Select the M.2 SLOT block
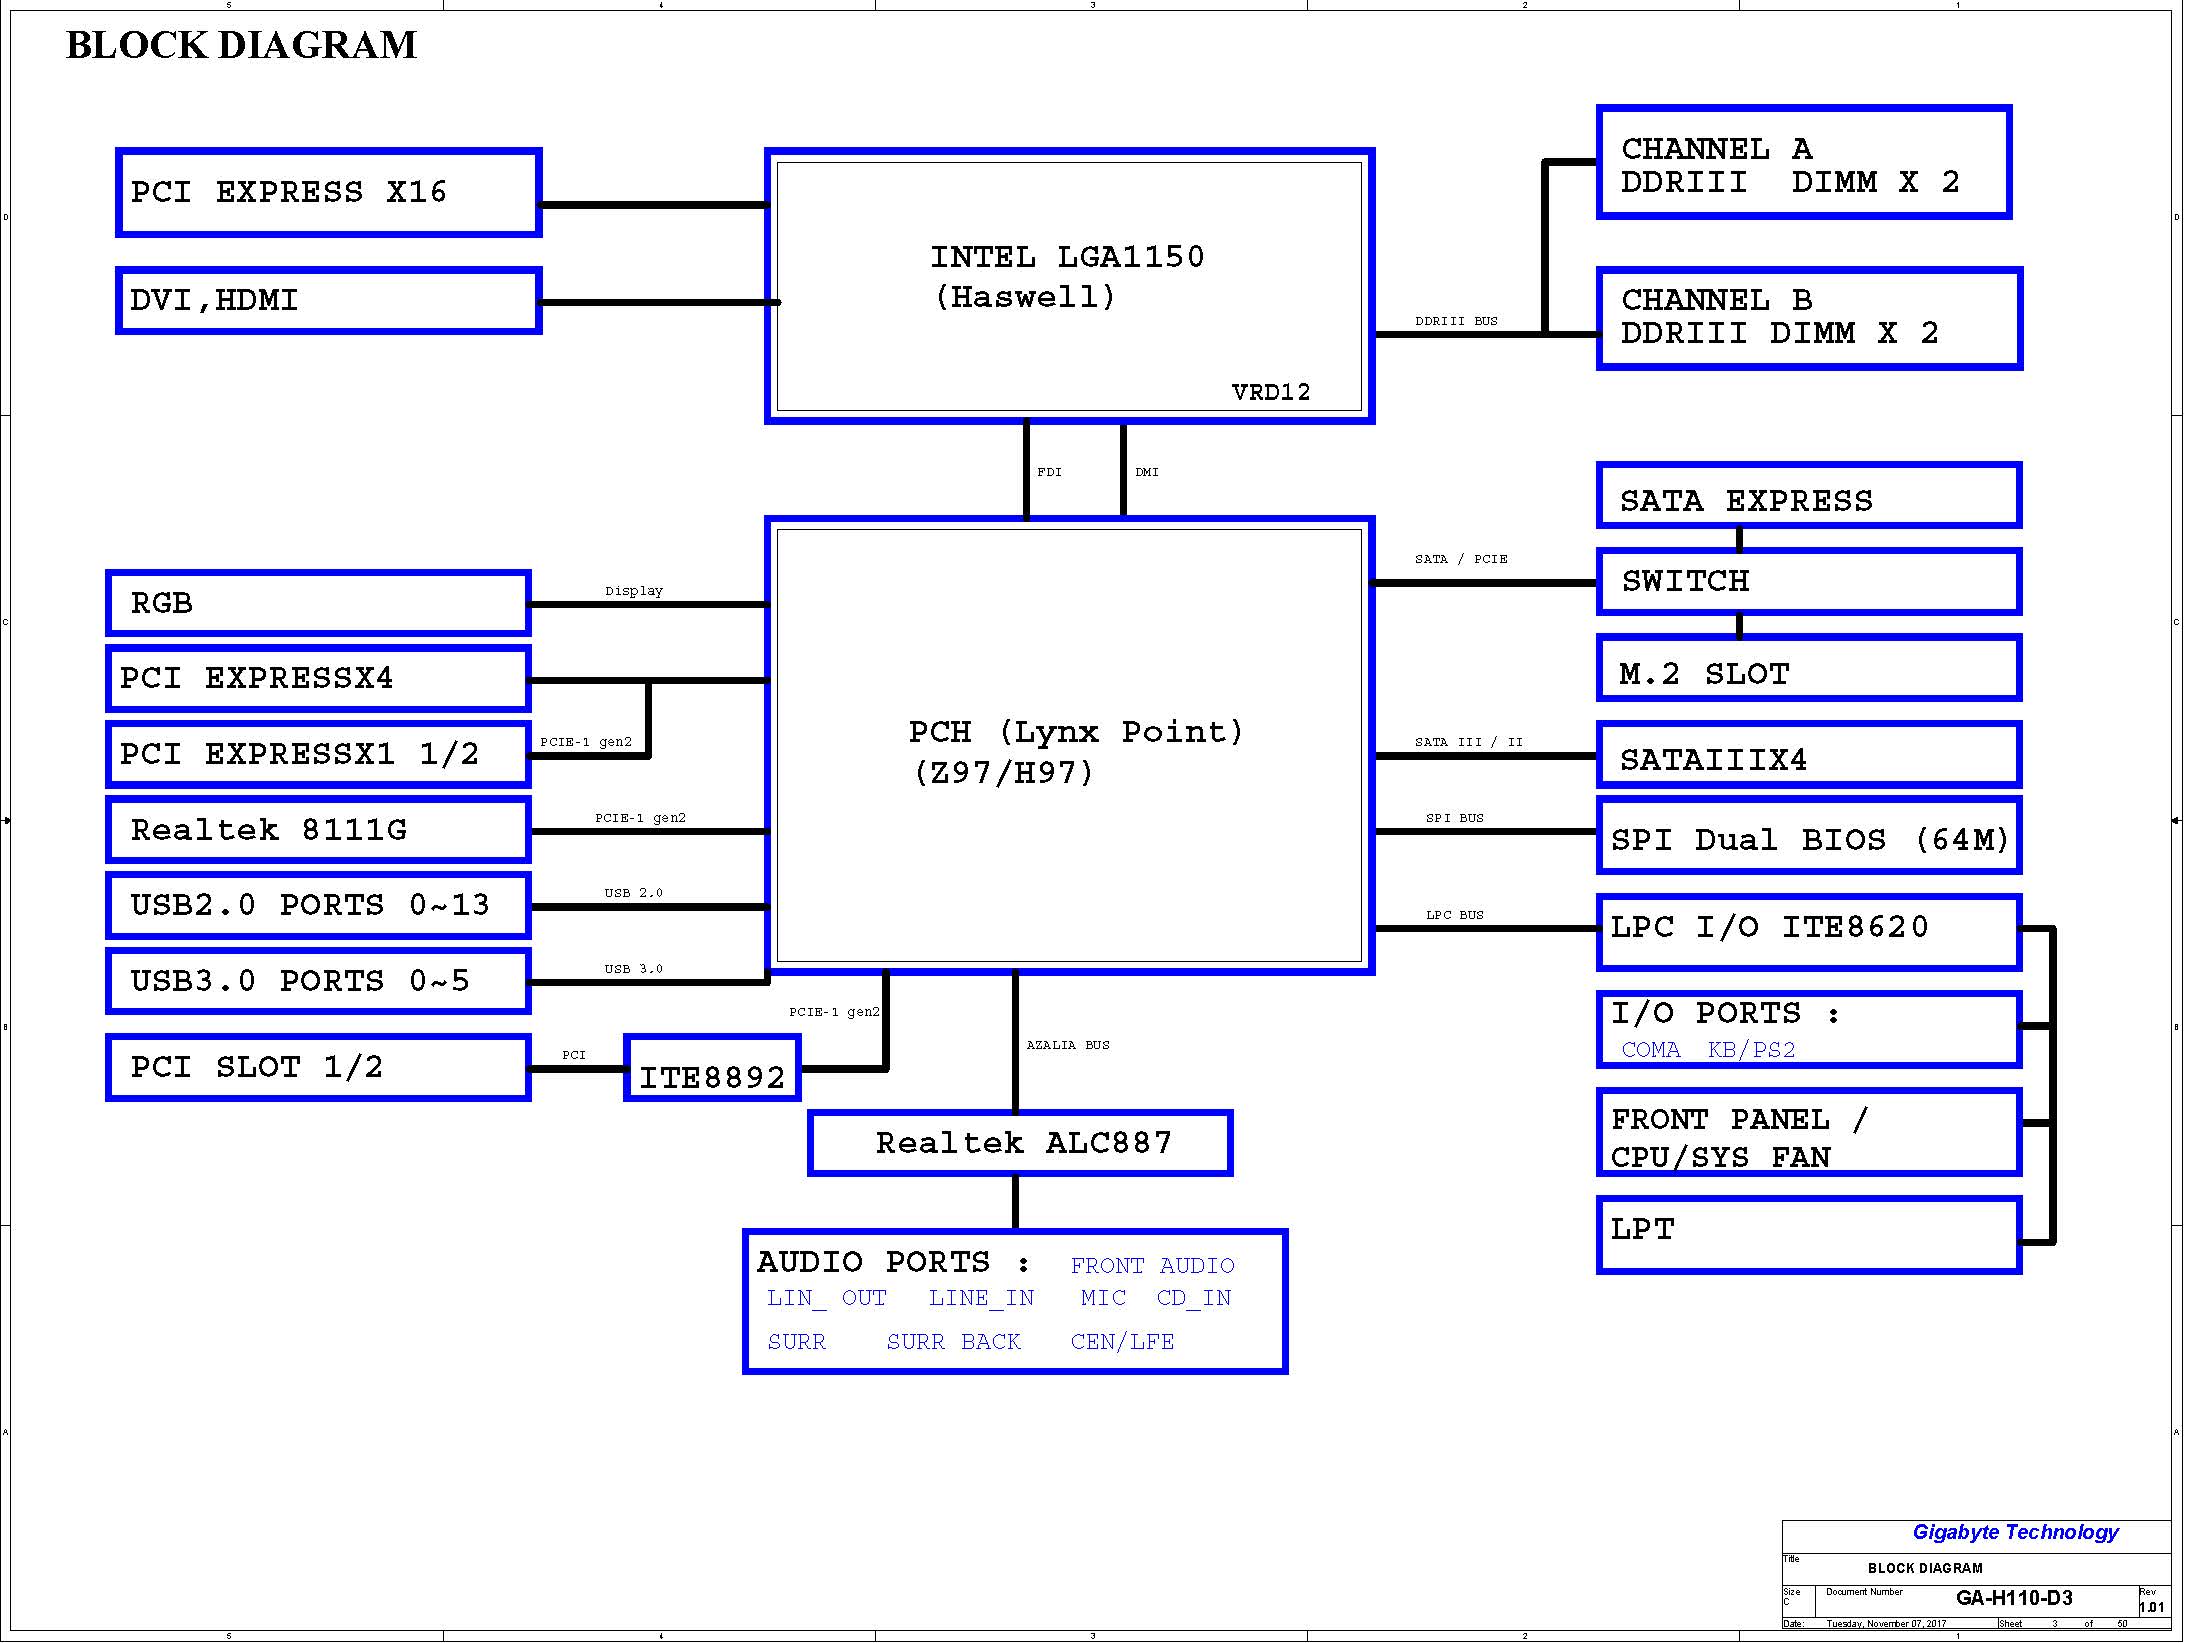 pyautogui.click(x=1809, y=668)
